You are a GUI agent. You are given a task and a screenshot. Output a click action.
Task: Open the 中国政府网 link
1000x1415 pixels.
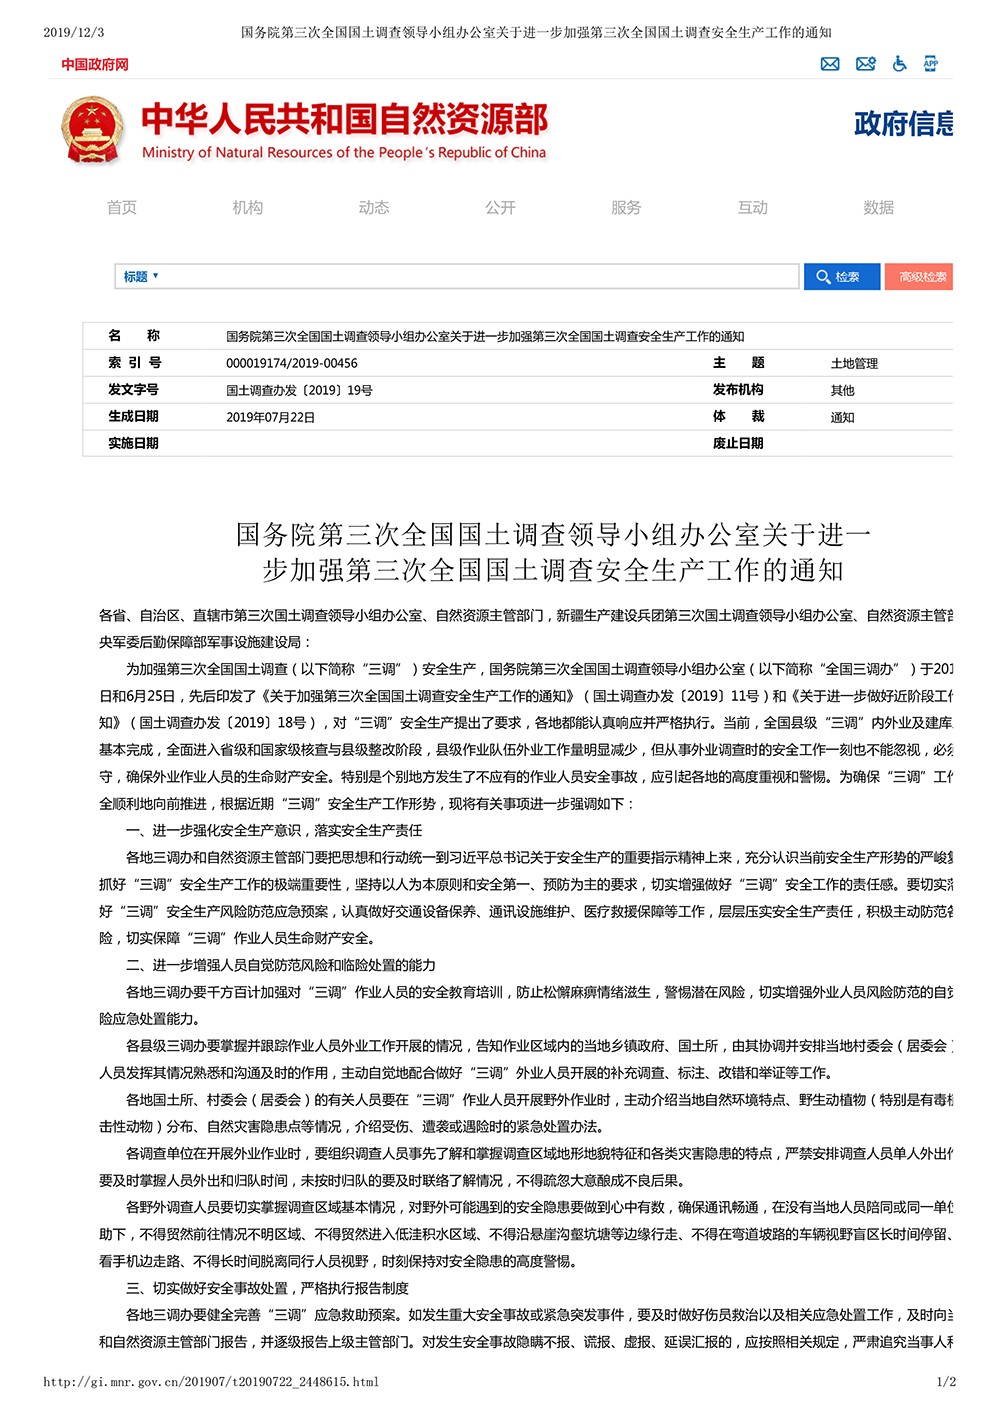click(x=95, y=64)
